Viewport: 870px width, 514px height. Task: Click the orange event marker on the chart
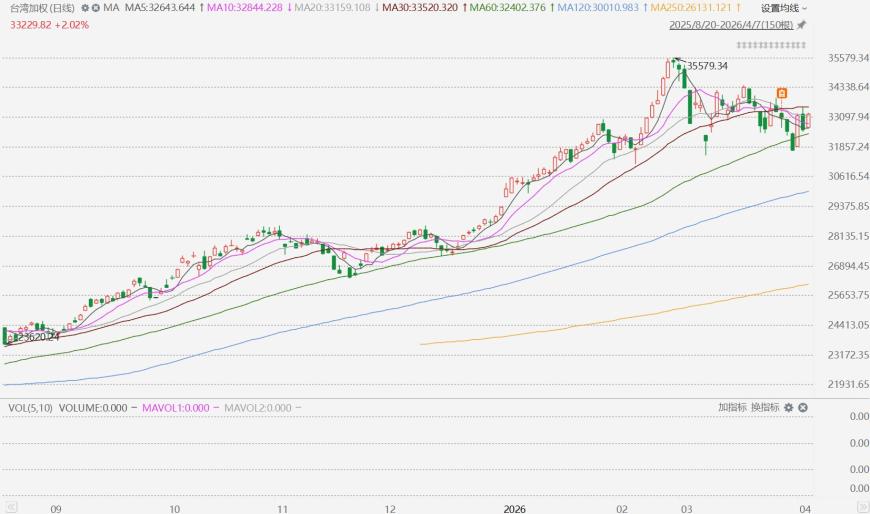pyautogui.click(x=782, y=93)
